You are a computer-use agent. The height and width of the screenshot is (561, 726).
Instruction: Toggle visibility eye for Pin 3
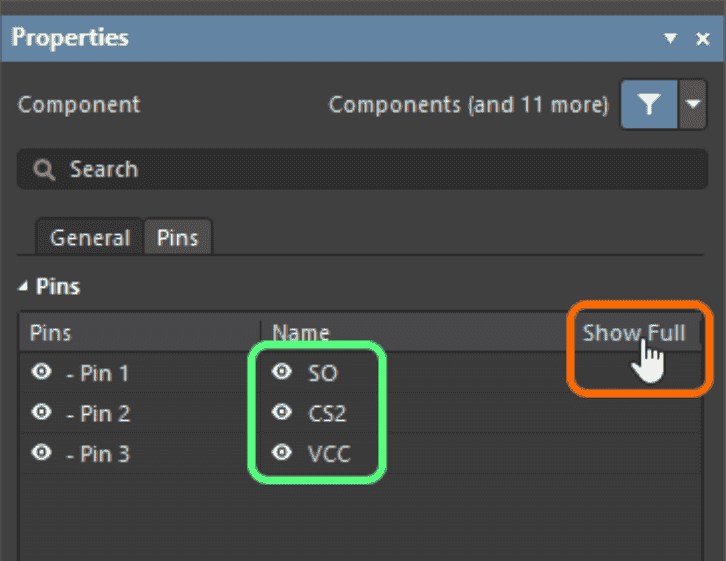(x=41, y=452)
